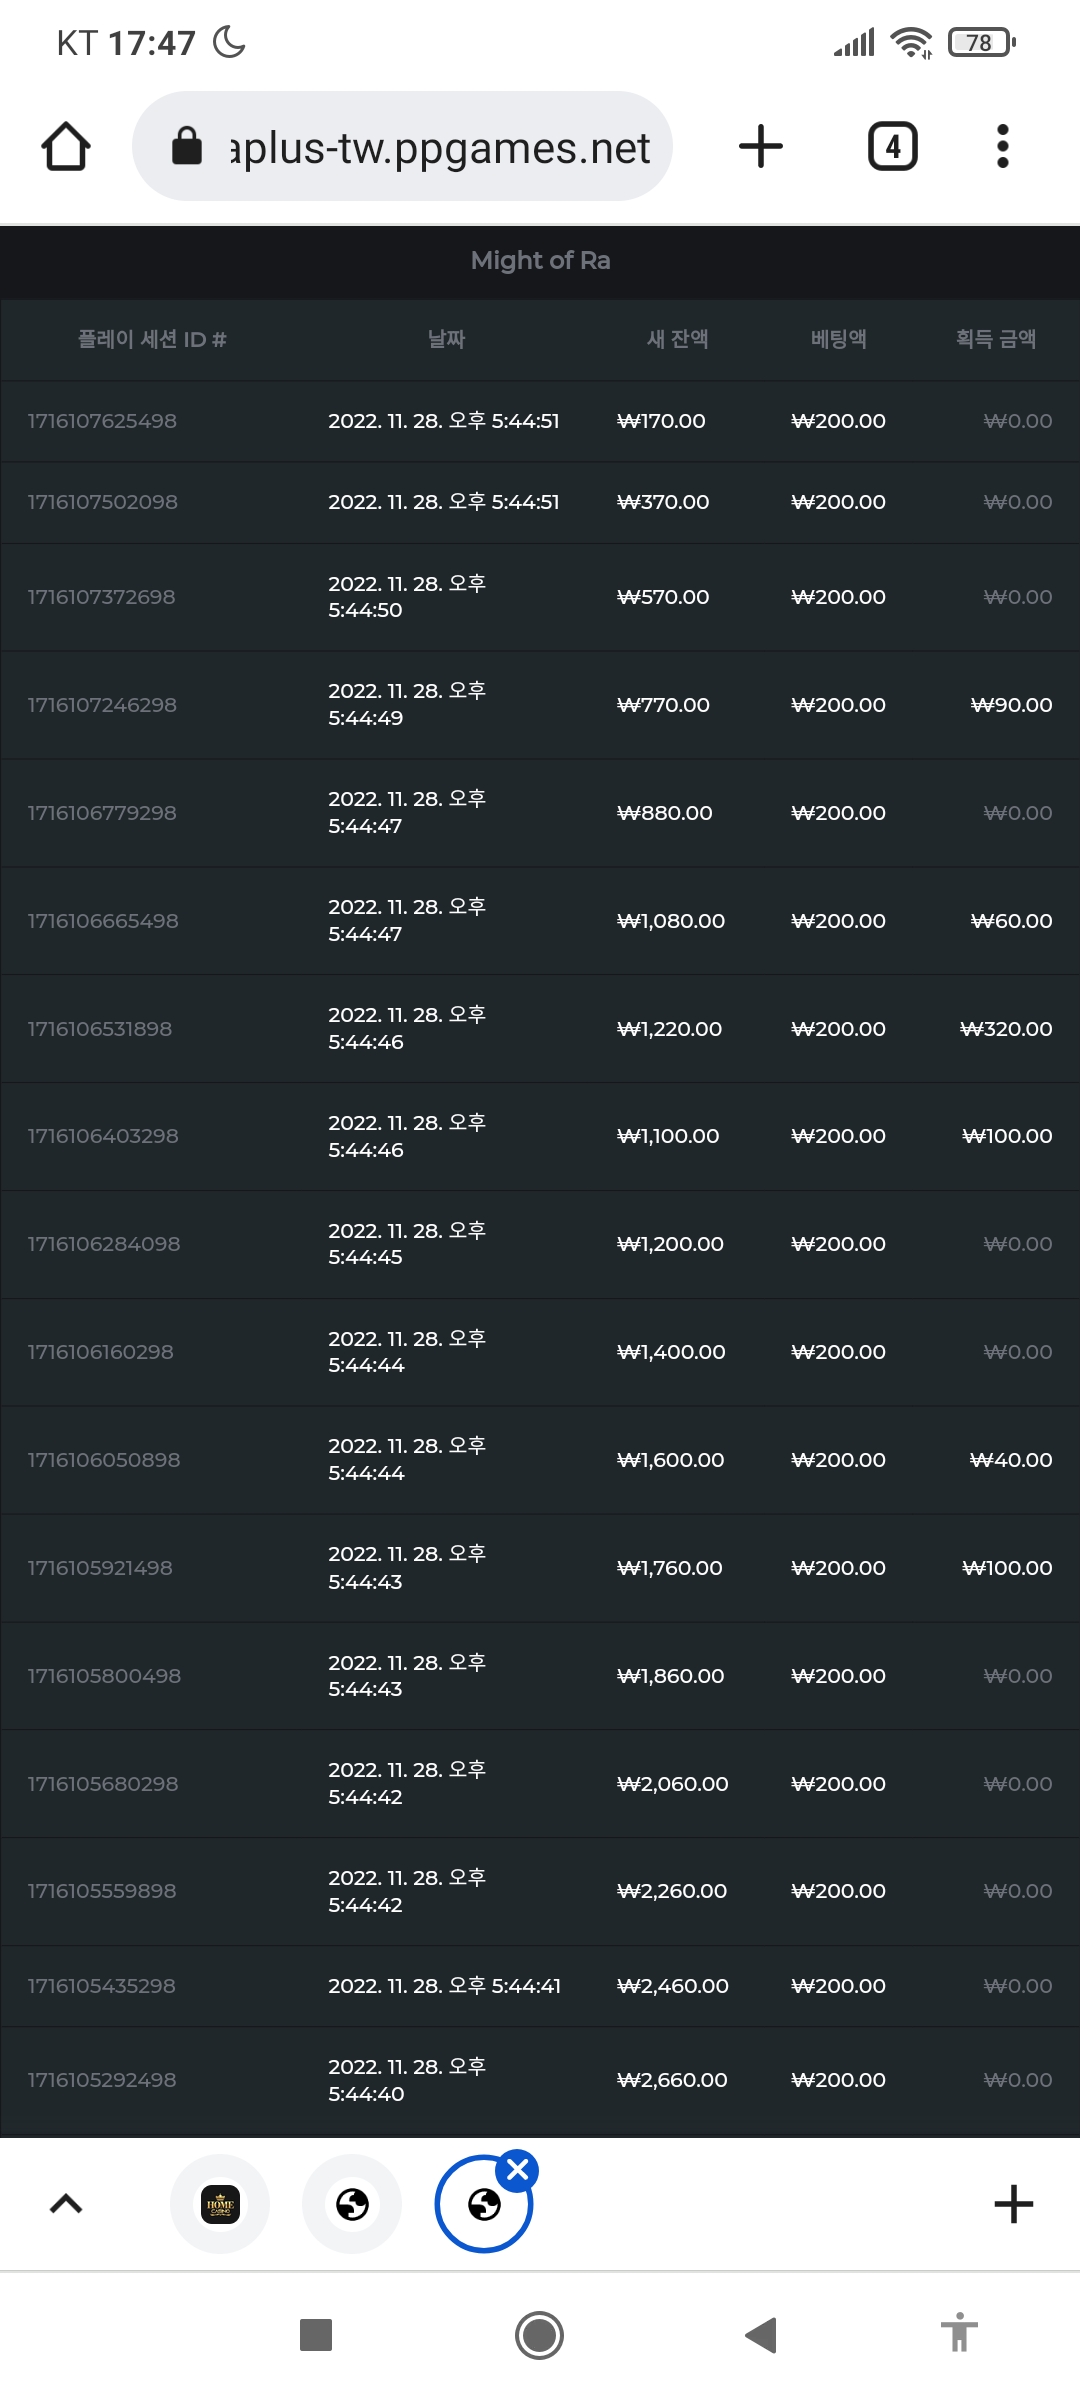
Task: Click the 획득 금액 column header
Action: (995, 339)
